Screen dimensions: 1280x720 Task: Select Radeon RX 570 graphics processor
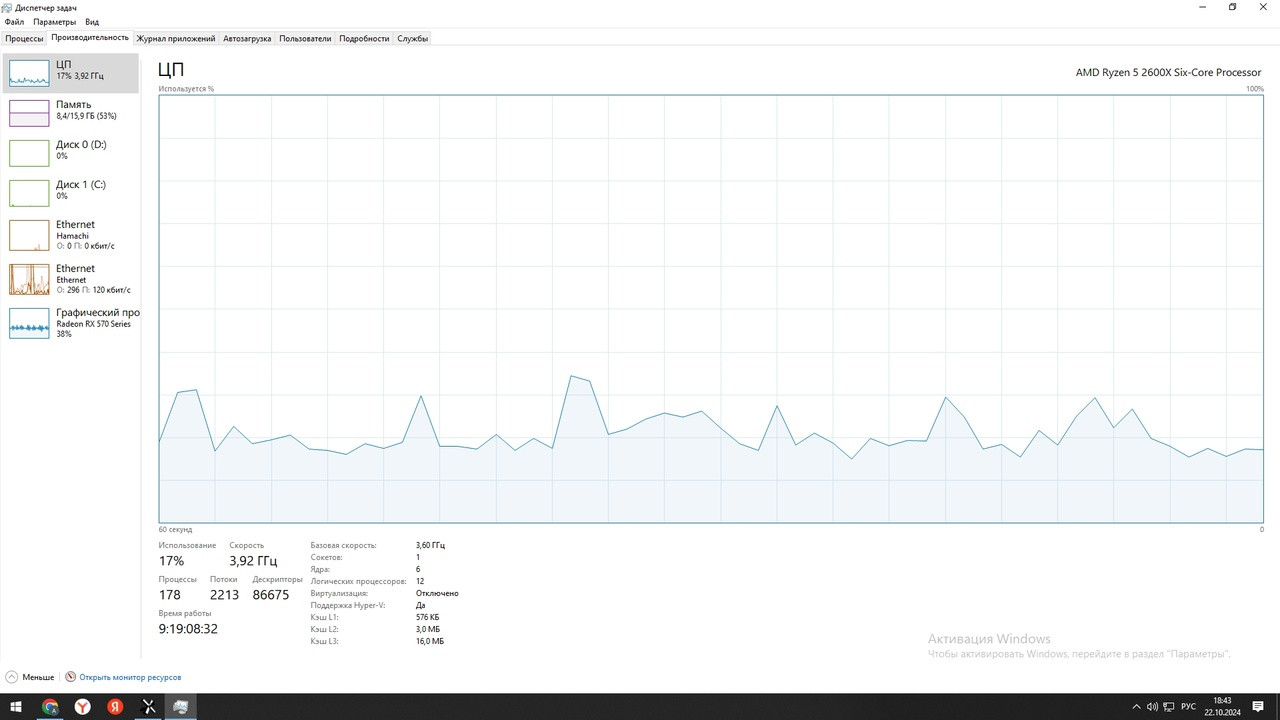click(x=71, y=323)
